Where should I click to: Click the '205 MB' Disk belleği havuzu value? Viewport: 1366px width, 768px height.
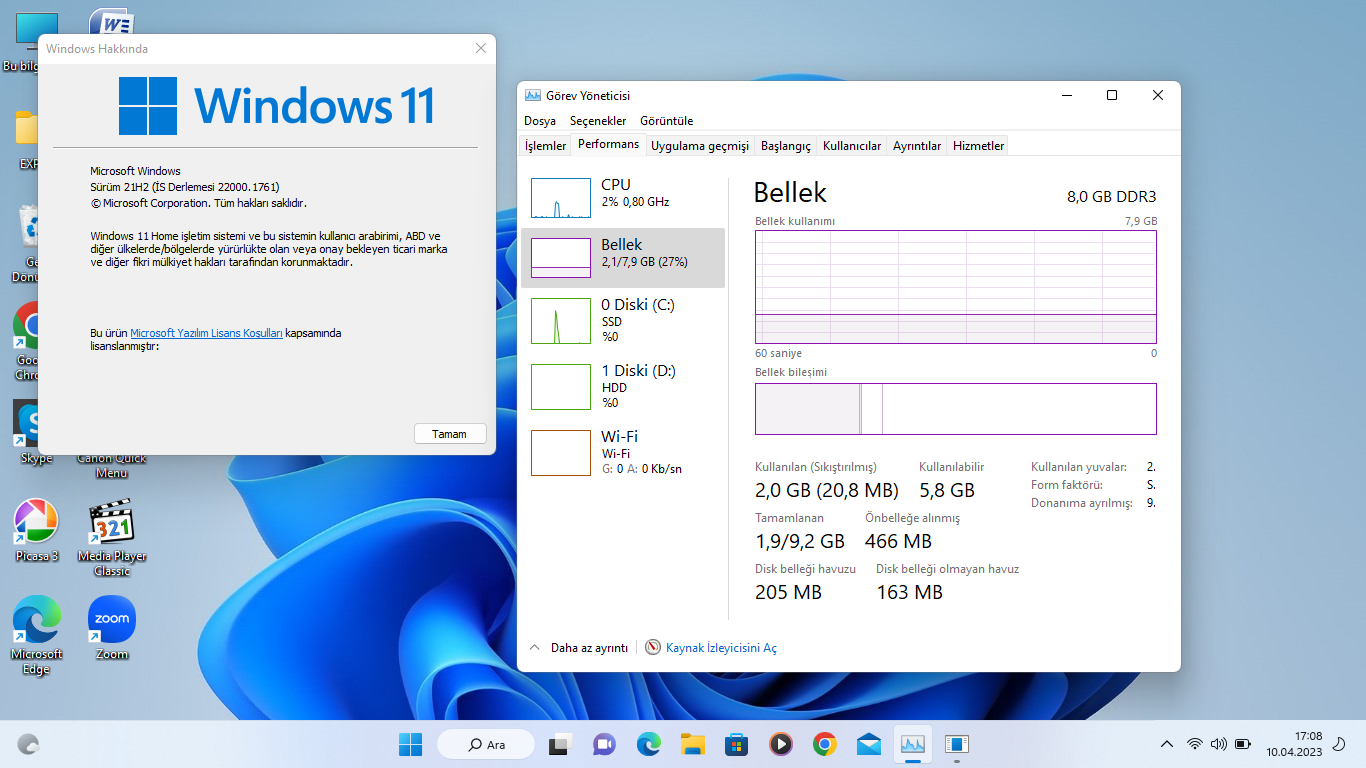[788, 592]
